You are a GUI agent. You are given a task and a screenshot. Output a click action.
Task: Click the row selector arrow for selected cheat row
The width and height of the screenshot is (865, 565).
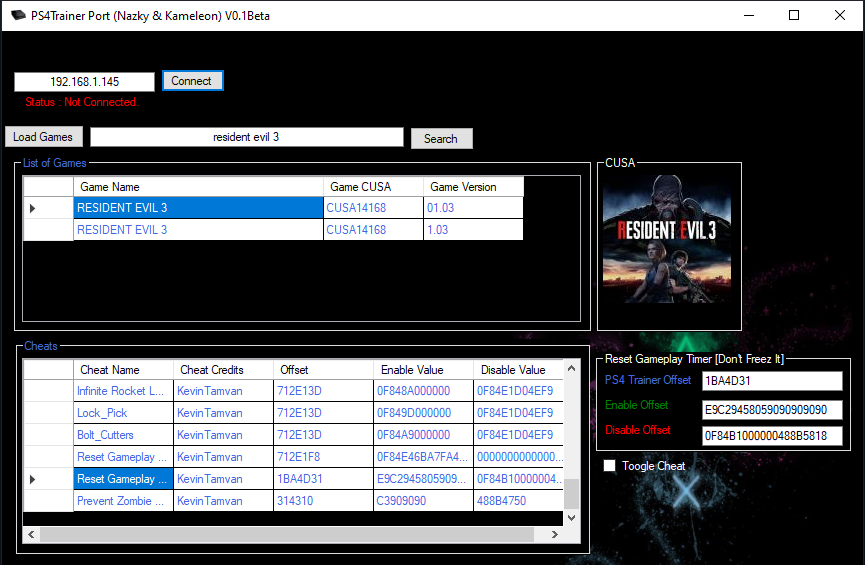click(x=33, y=479)
